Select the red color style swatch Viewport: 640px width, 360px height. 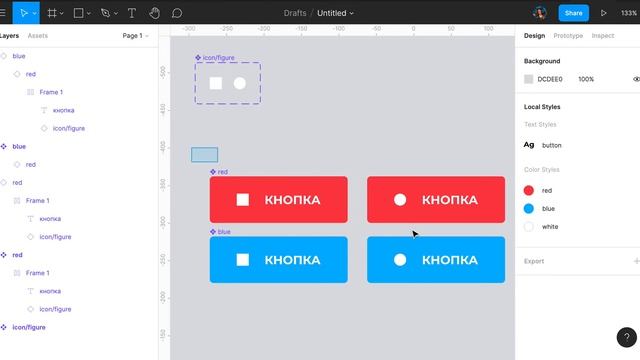529,190
